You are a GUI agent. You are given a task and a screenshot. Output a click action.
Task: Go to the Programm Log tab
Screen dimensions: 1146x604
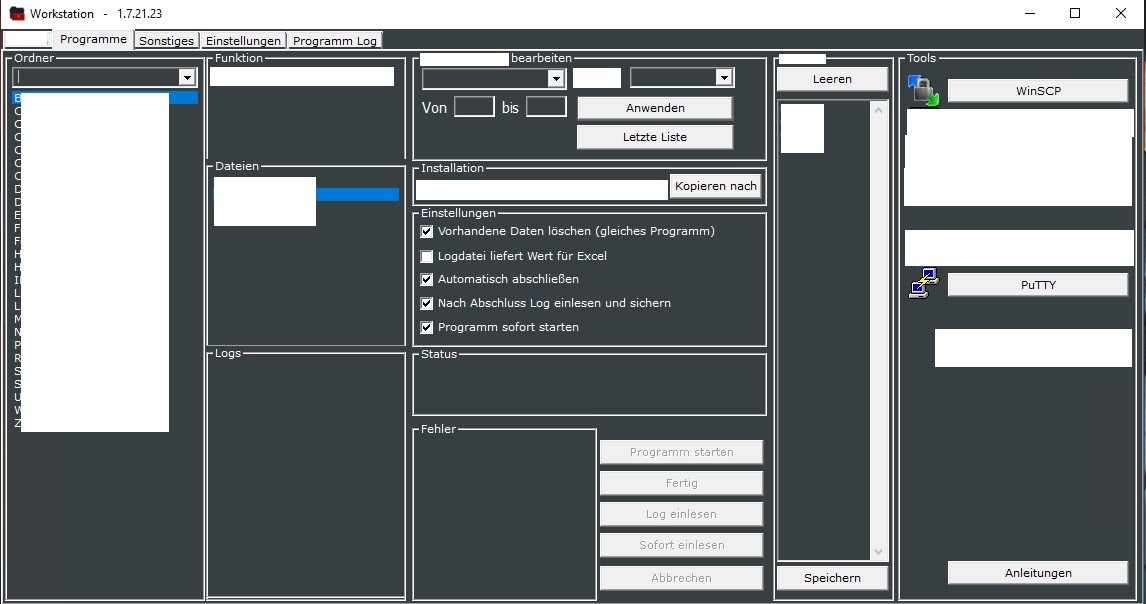tap(334, 41)
